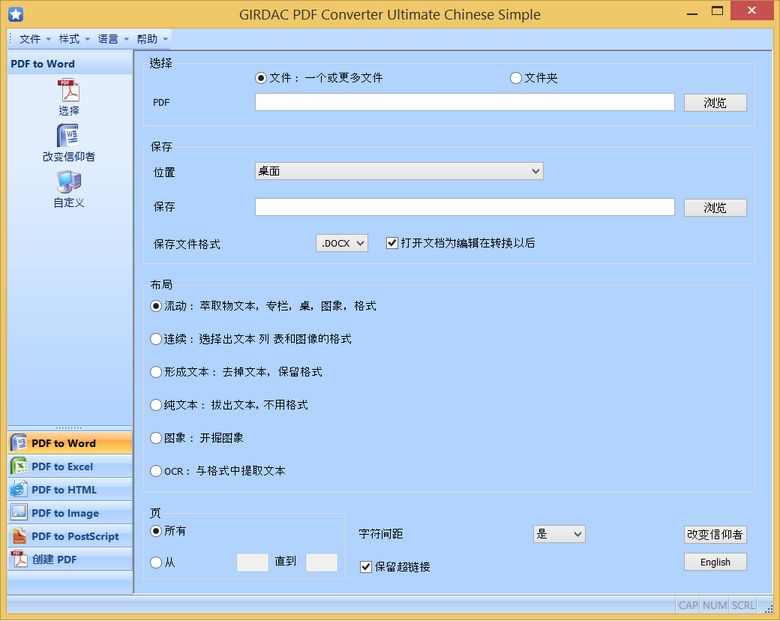Click the PDF to Word panel header

tap(70, 64)
